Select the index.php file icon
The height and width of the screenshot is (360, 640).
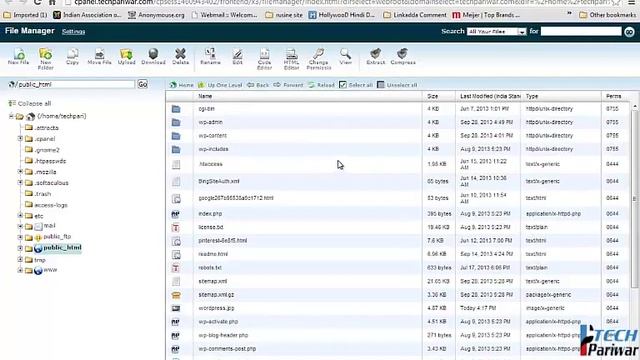tap(176, 214)
